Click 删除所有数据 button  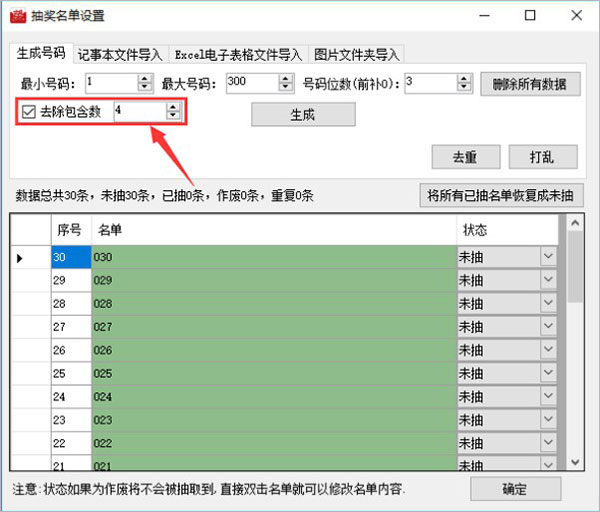pos(530,84)
